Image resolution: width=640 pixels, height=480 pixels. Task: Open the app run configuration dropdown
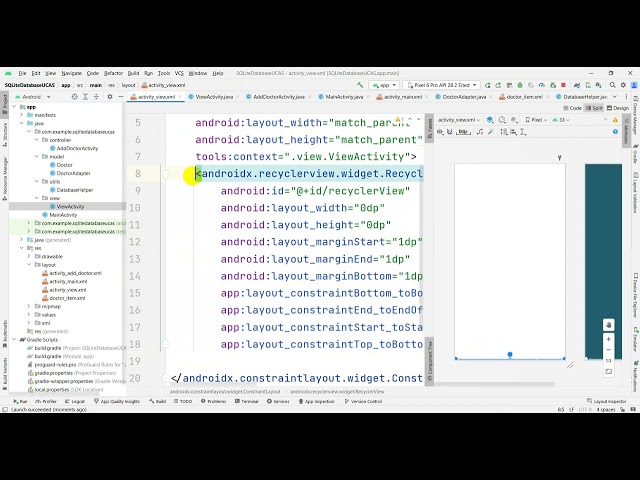point(383,85)
